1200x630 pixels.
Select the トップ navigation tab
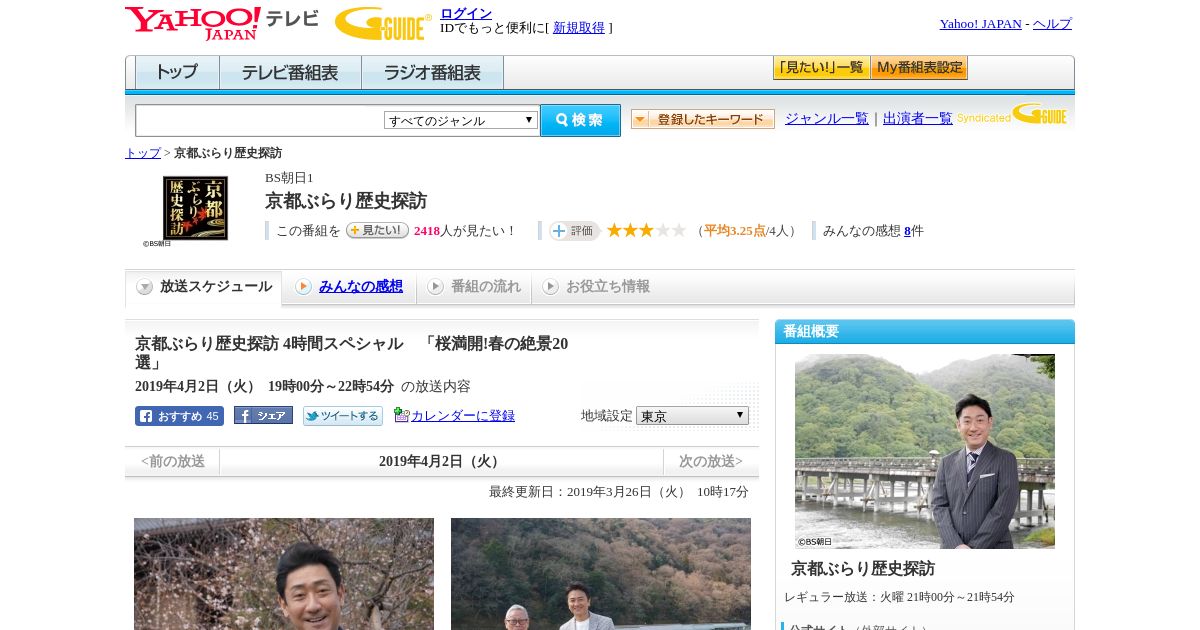tap(177, 73)
